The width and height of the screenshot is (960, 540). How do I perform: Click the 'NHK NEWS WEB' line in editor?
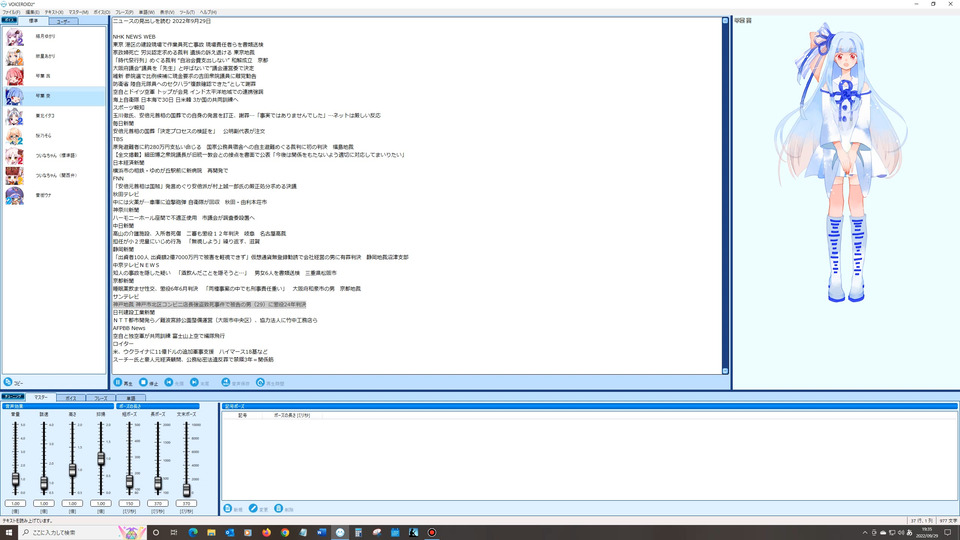[x=134, y=37]
